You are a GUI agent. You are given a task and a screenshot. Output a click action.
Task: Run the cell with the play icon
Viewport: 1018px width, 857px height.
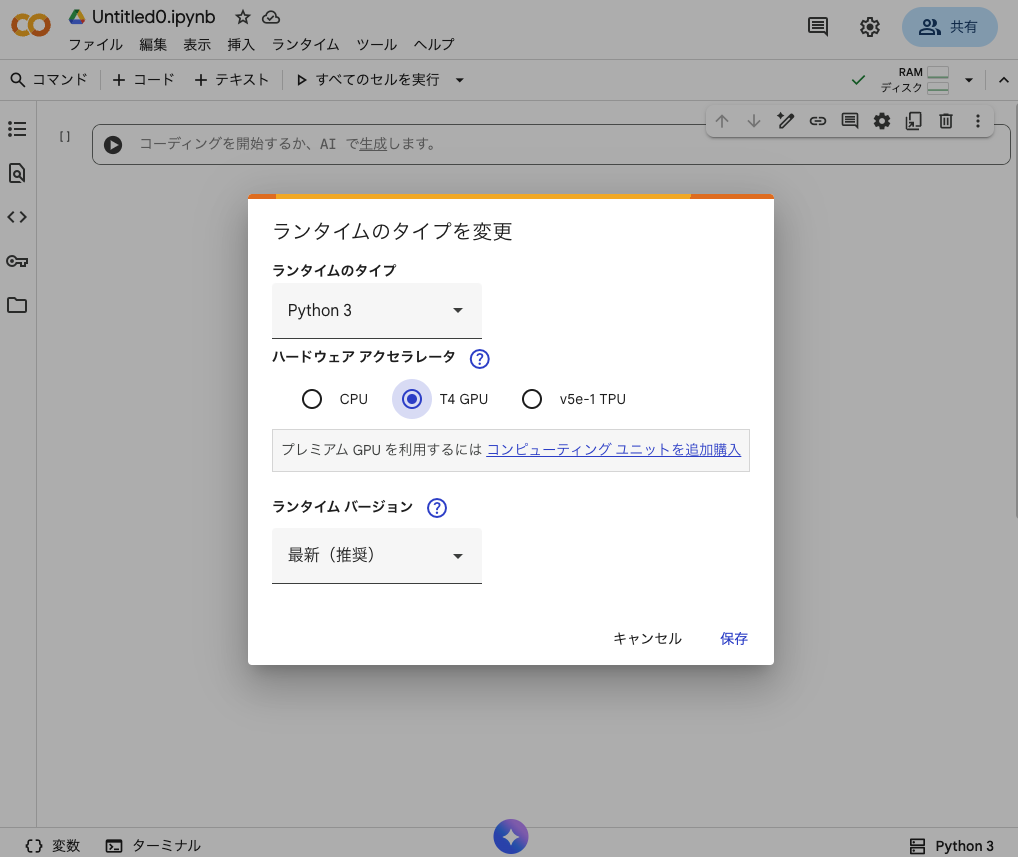[113, 145]
